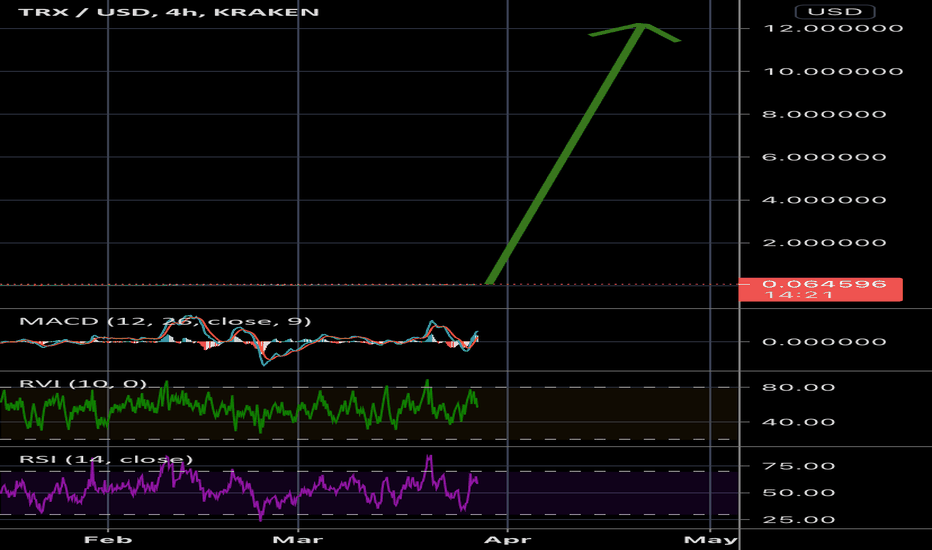The width and height of the screenshot is (932, 550).
Task: Click the RSI 50.00 axis value
Action: point(799,493)
